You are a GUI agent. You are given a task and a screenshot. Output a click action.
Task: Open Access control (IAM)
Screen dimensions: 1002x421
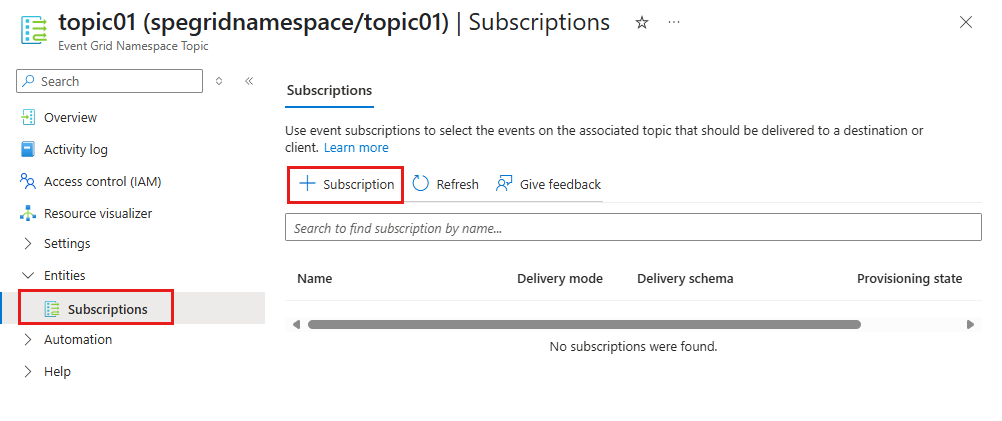pyautogui.click(x=102, y=181)
